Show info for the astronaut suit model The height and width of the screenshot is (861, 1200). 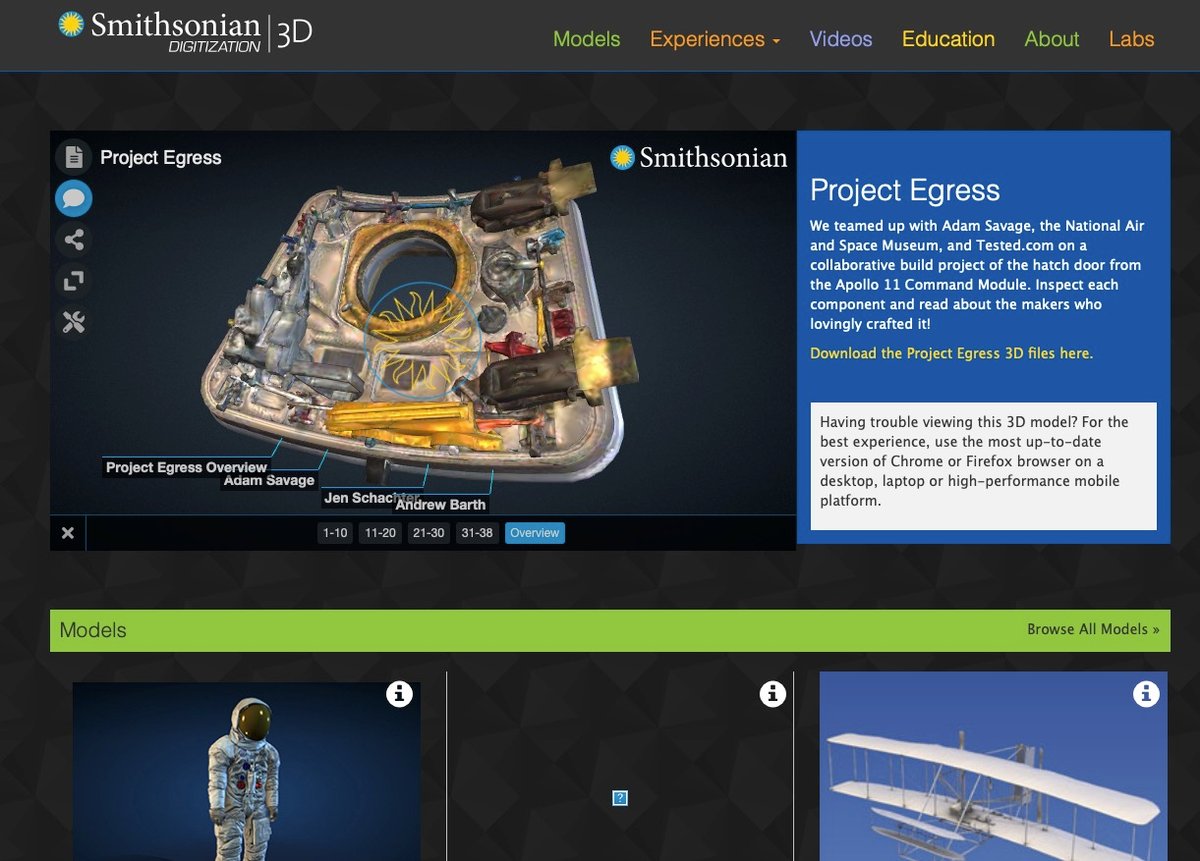coord(399,694)
